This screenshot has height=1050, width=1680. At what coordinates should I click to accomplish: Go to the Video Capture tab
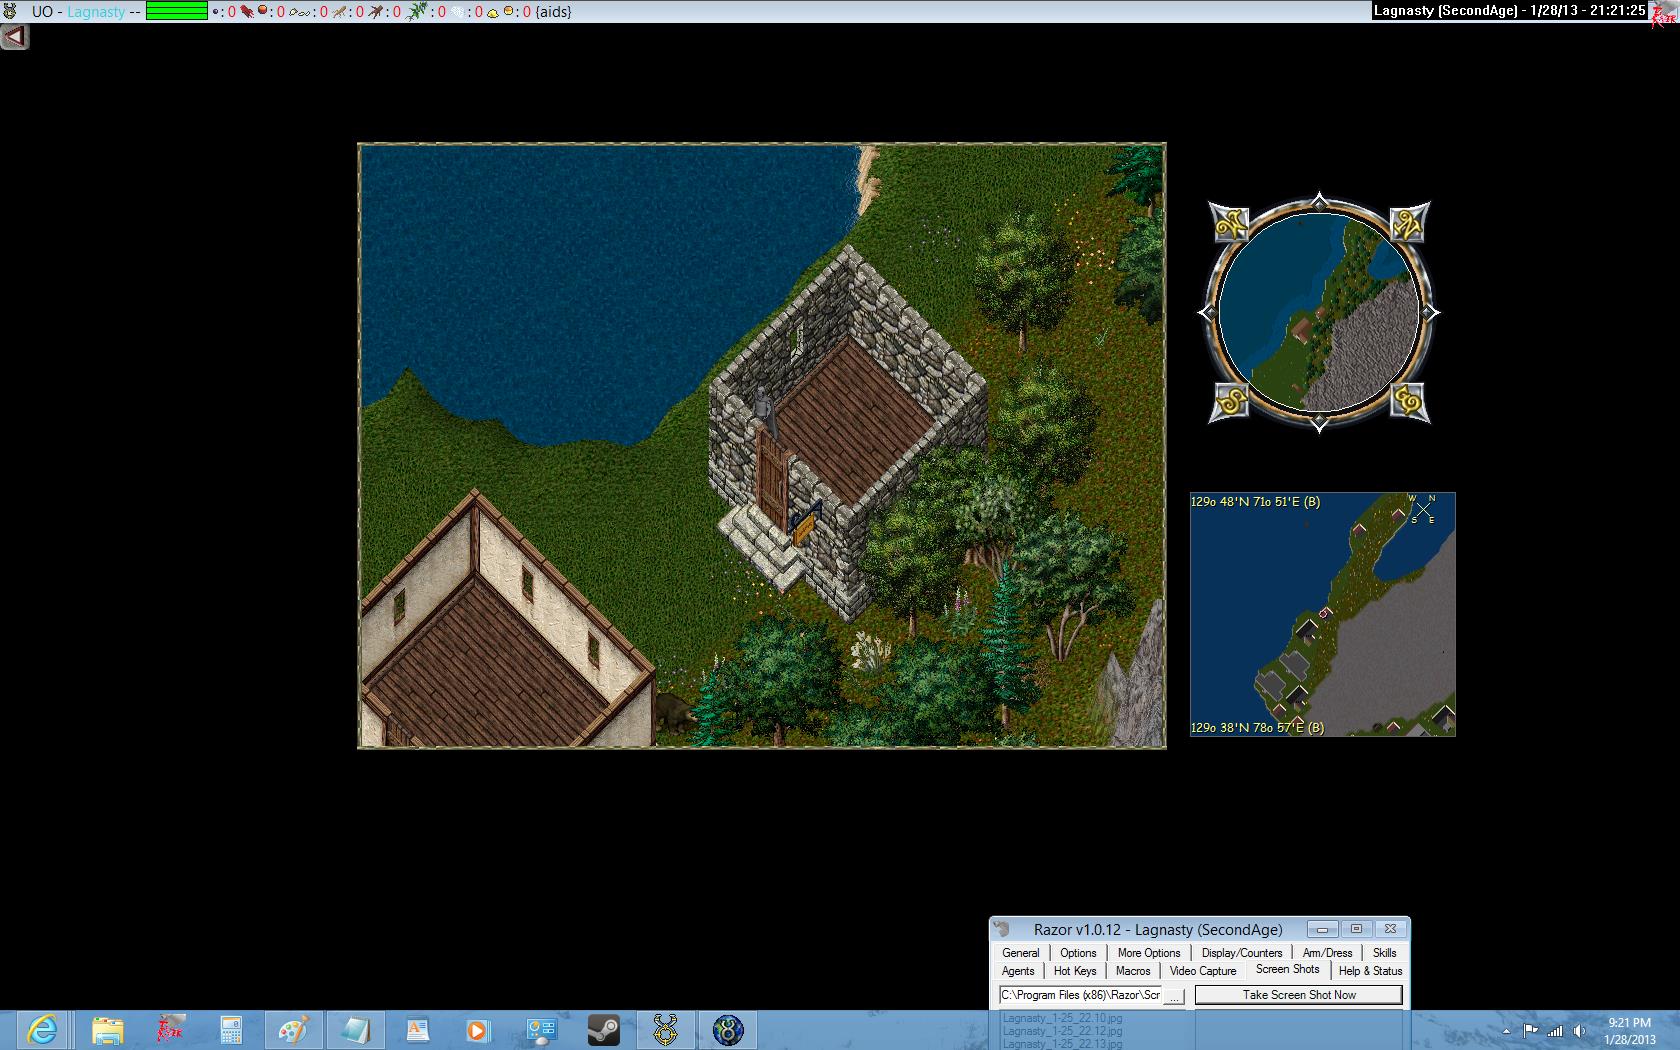[1203, 971]
